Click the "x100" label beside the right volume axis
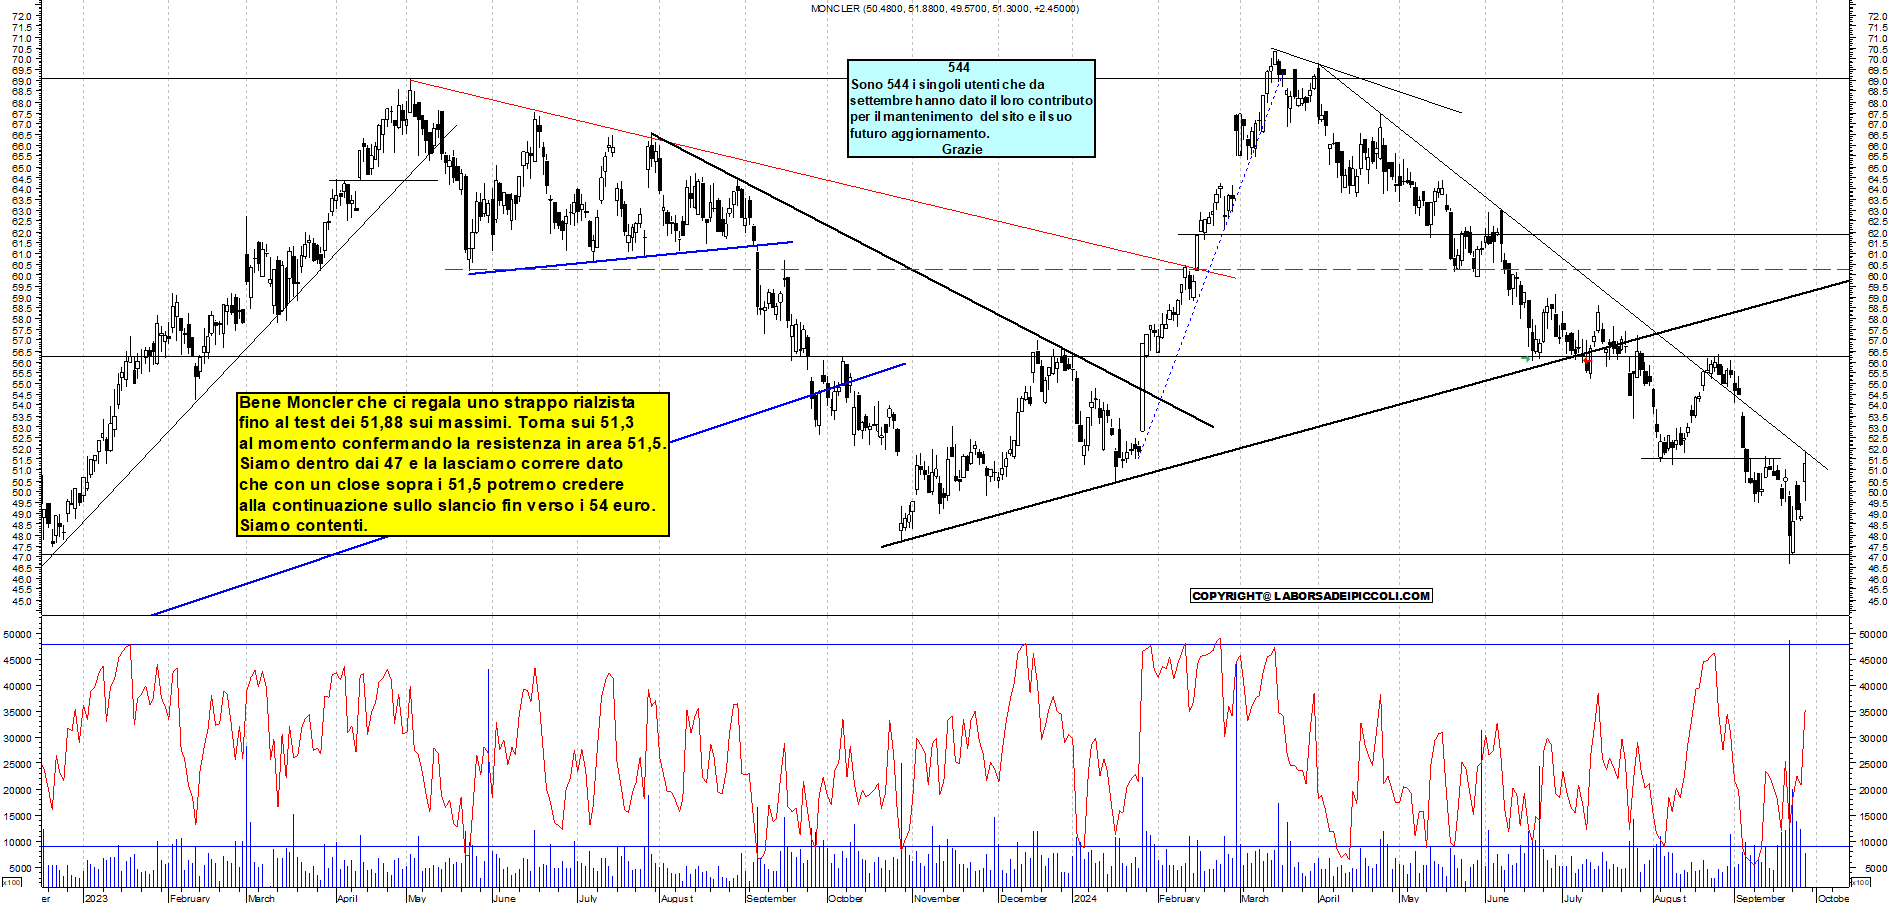 [1861, 882]
